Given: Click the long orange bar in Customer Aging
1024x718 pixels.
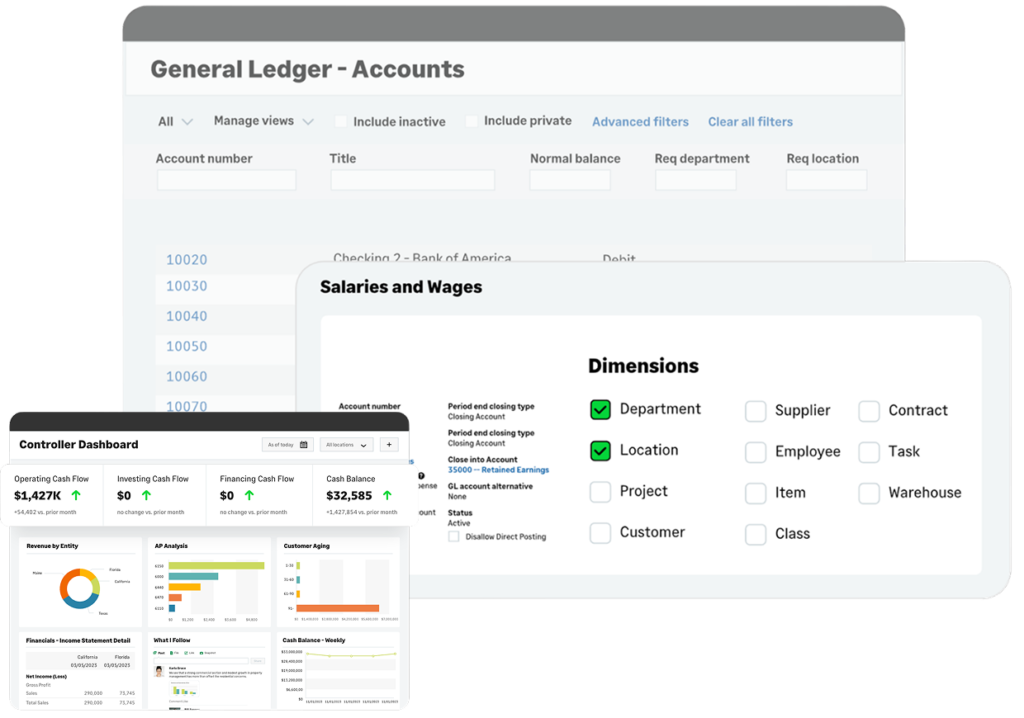Looking at the screenshot, I should tap(338, 608).
